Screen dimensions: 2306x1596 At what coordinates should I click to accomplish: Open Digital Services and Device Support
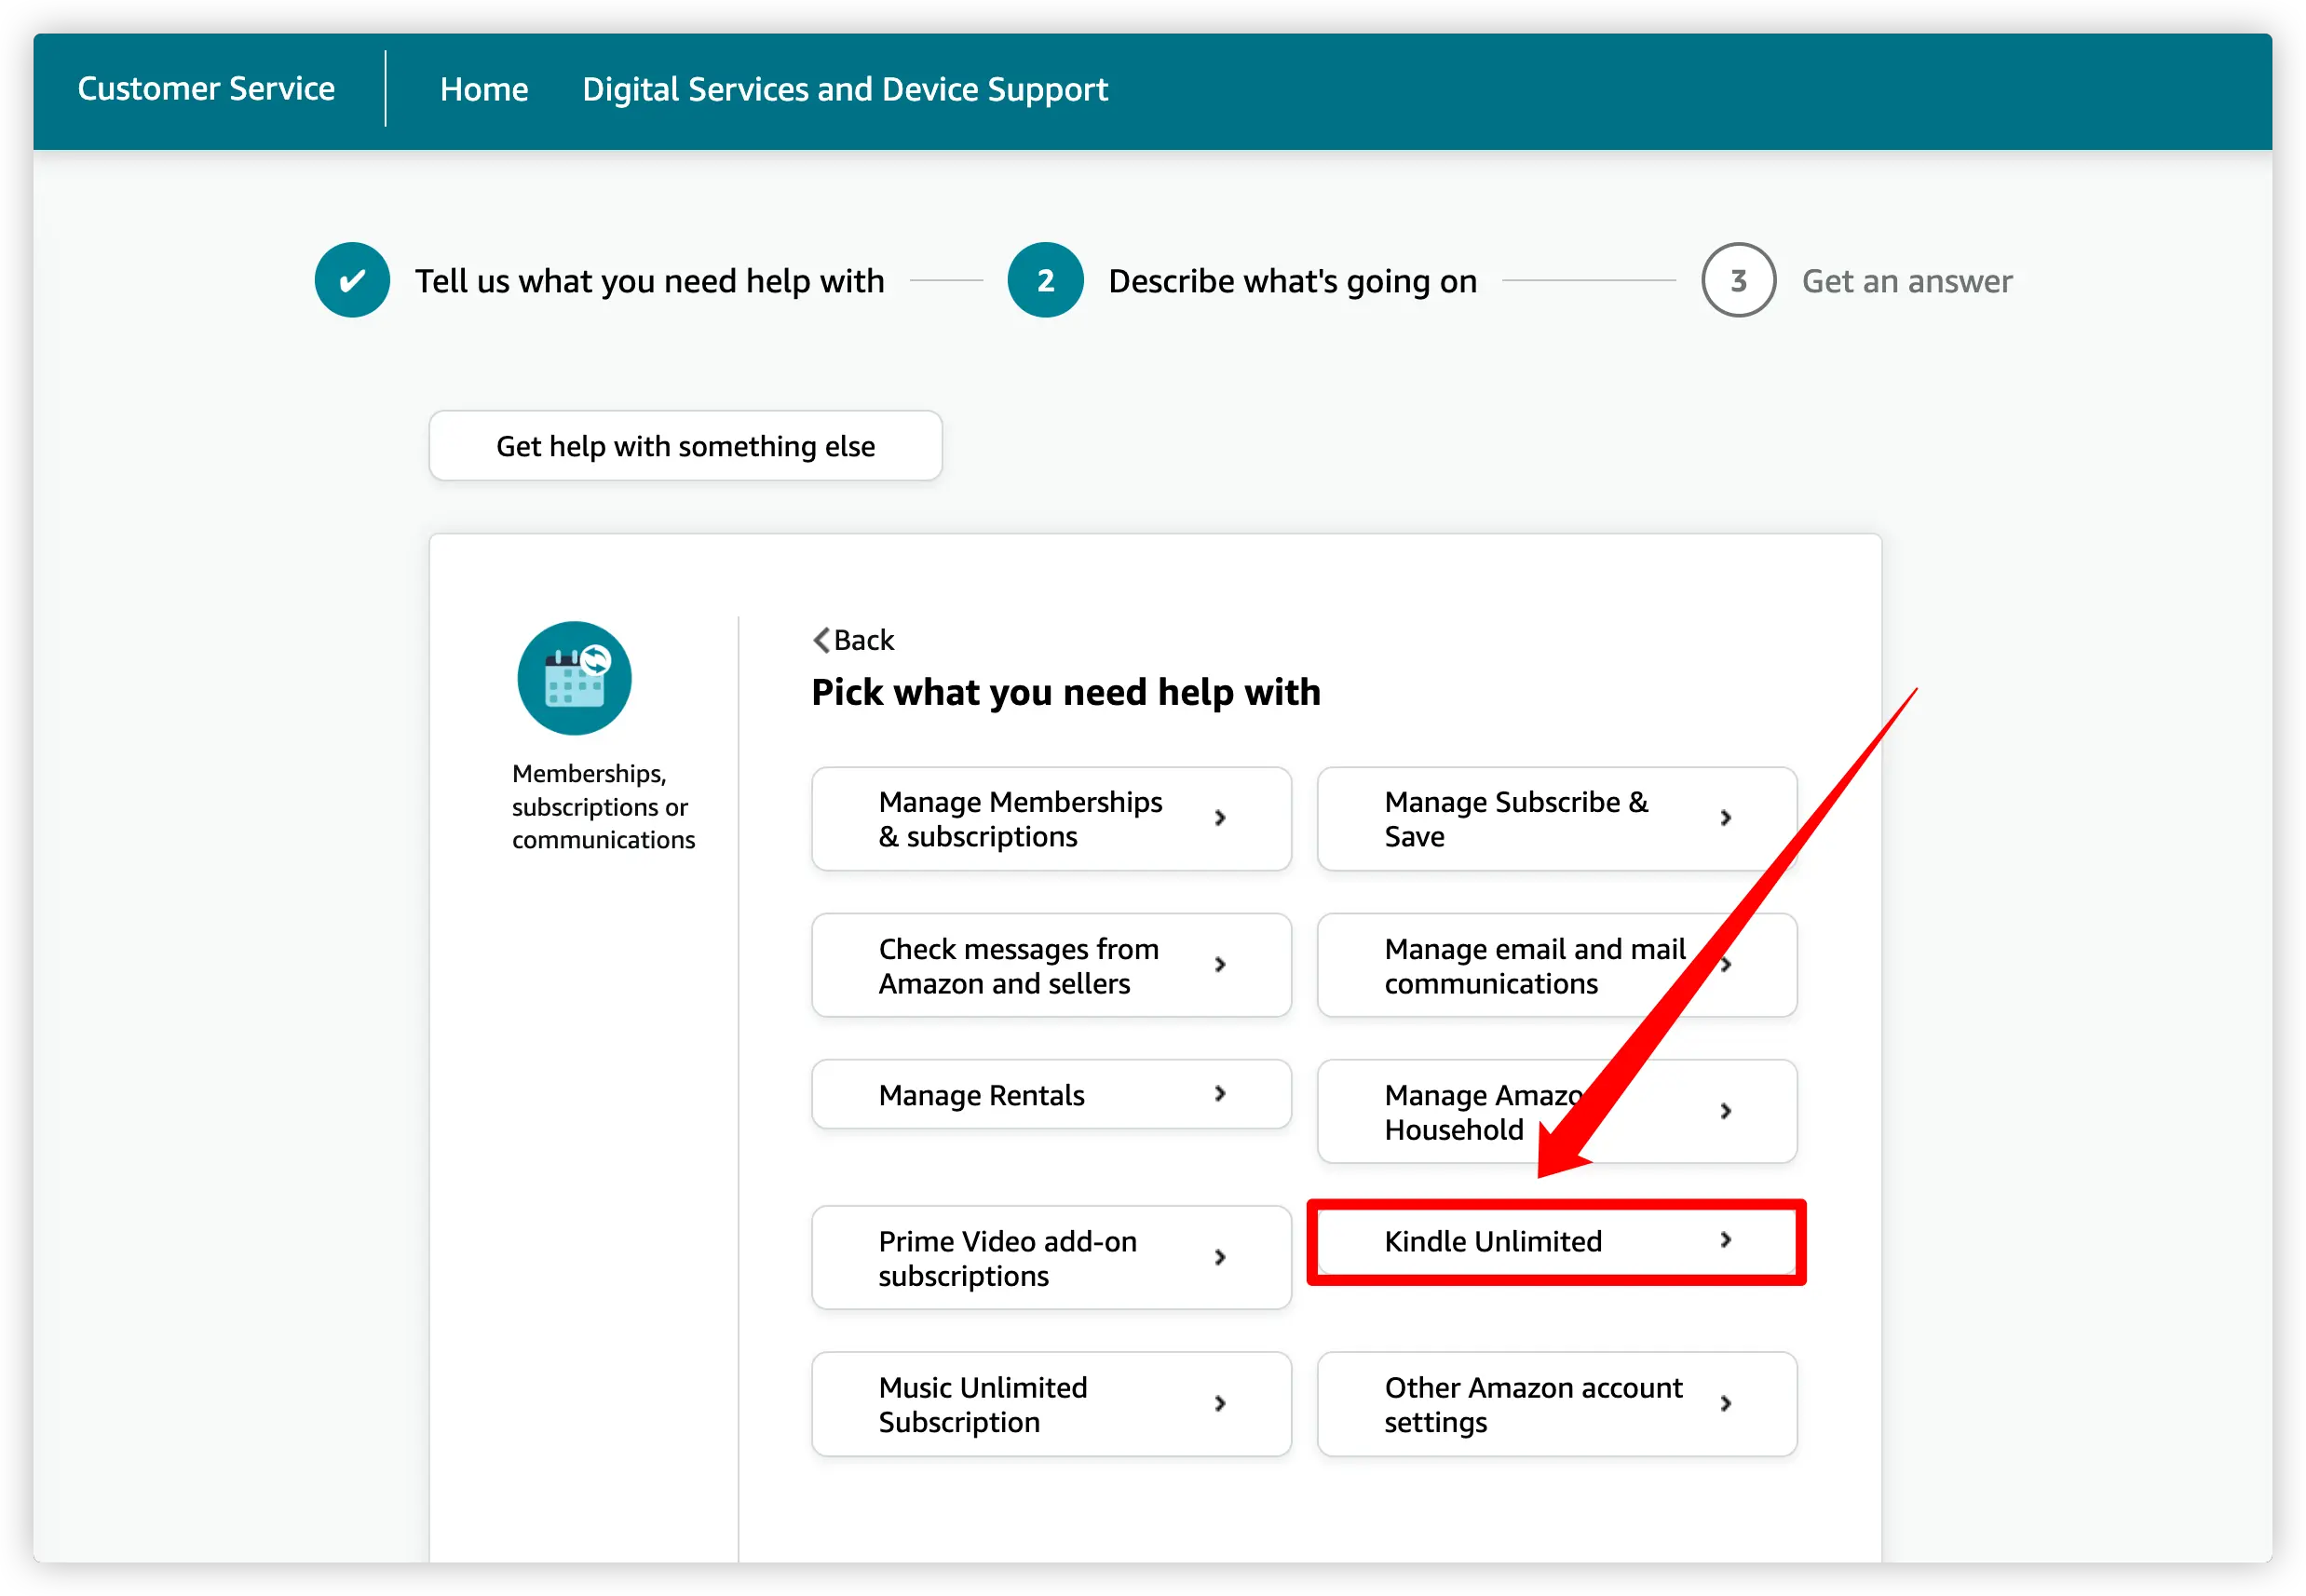(x=845, y=89)
